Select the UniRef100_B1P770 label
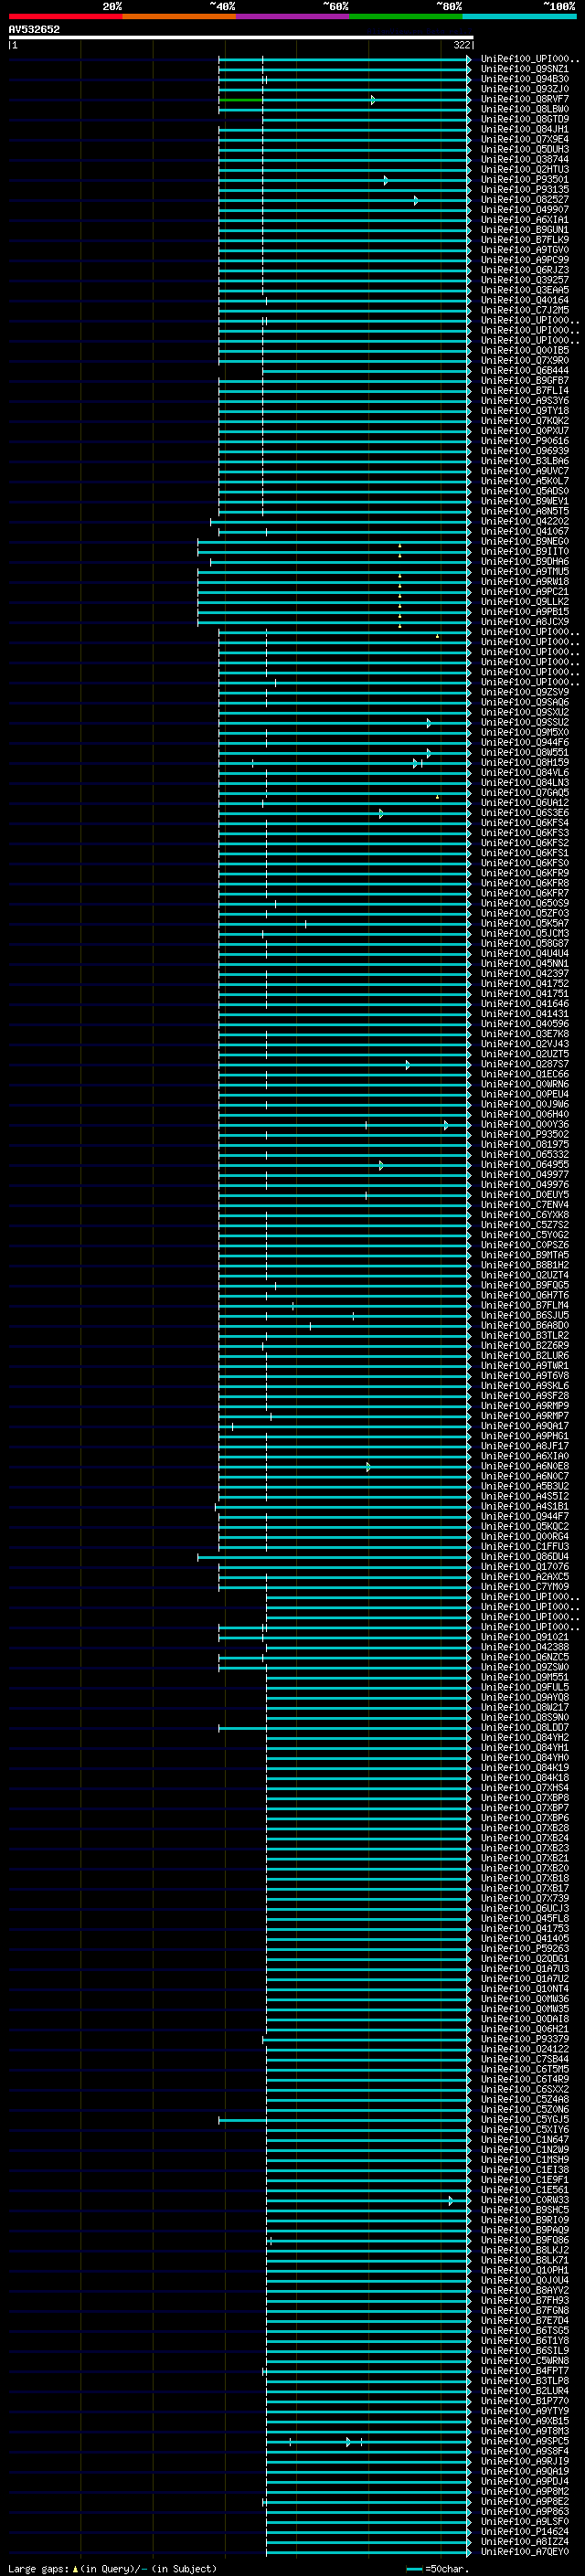 (x=524, y=2400)
